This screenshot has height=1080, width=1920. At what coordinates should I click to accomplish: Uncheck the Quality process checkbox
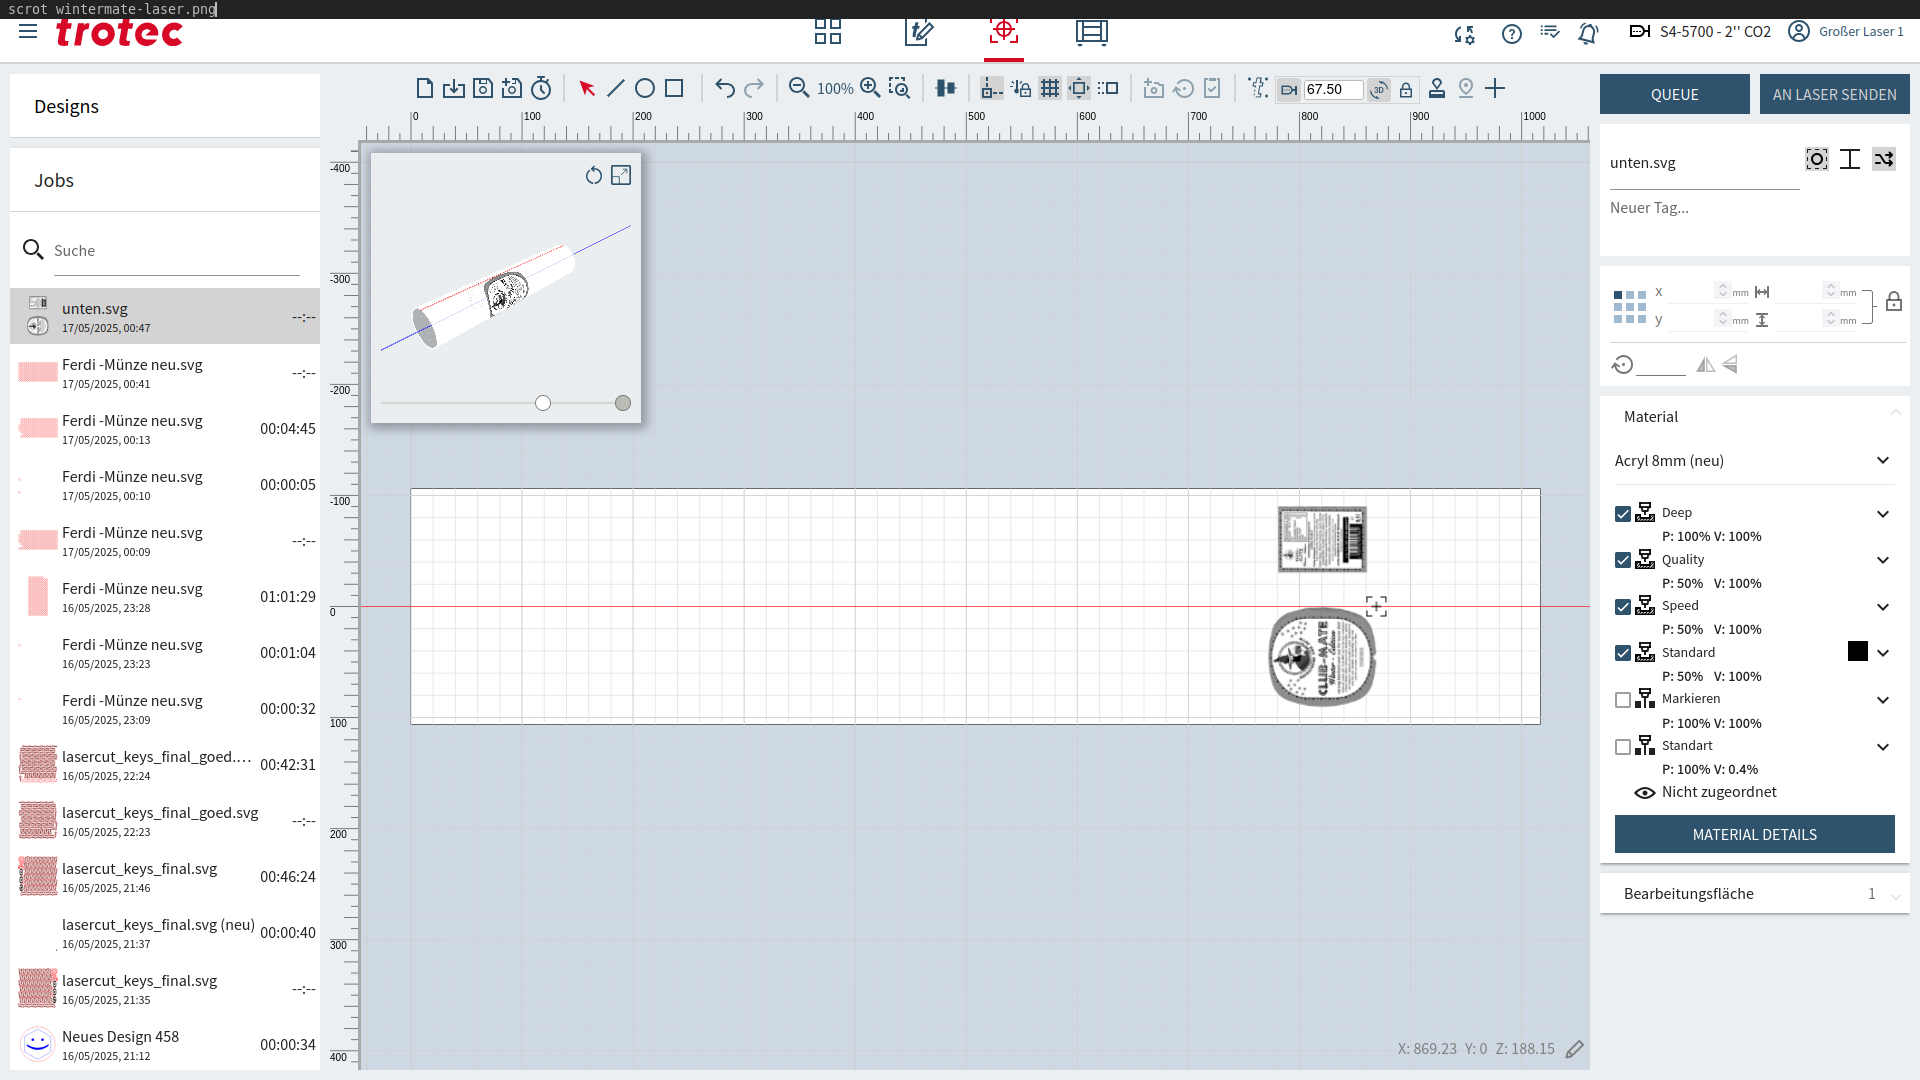point(1623,560)
